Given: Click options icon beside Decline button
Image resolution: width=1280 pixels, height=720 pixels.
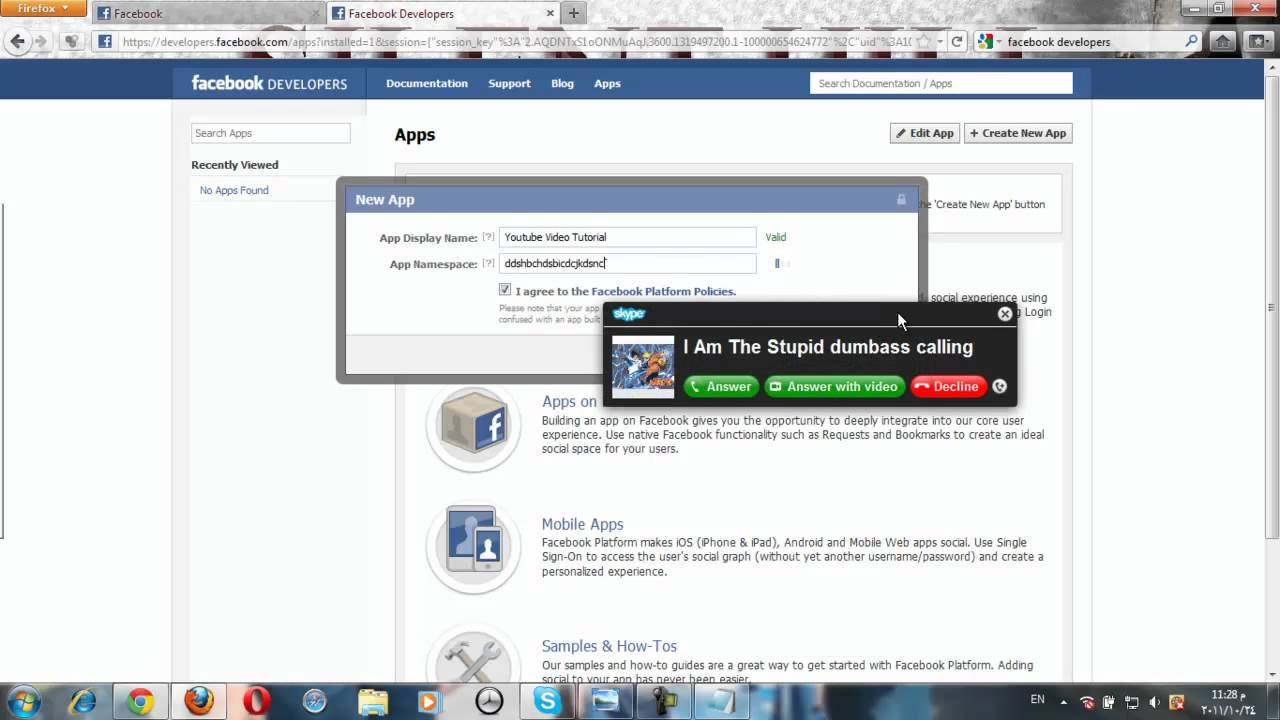Looking at the screenshot, I should pyautogui.click(x=999, y=387).
